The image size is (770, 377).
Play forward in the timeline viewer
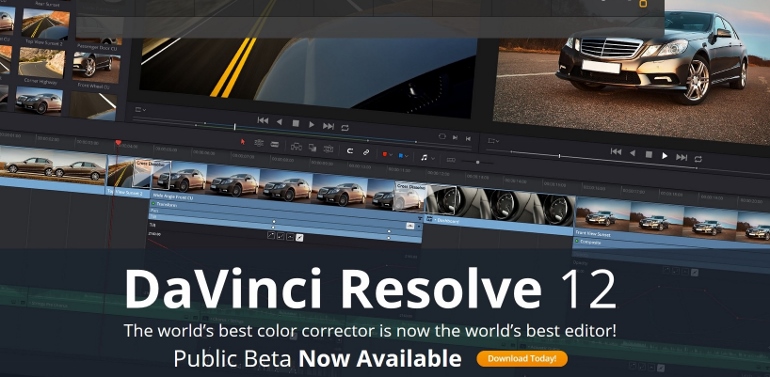point(665,156)
